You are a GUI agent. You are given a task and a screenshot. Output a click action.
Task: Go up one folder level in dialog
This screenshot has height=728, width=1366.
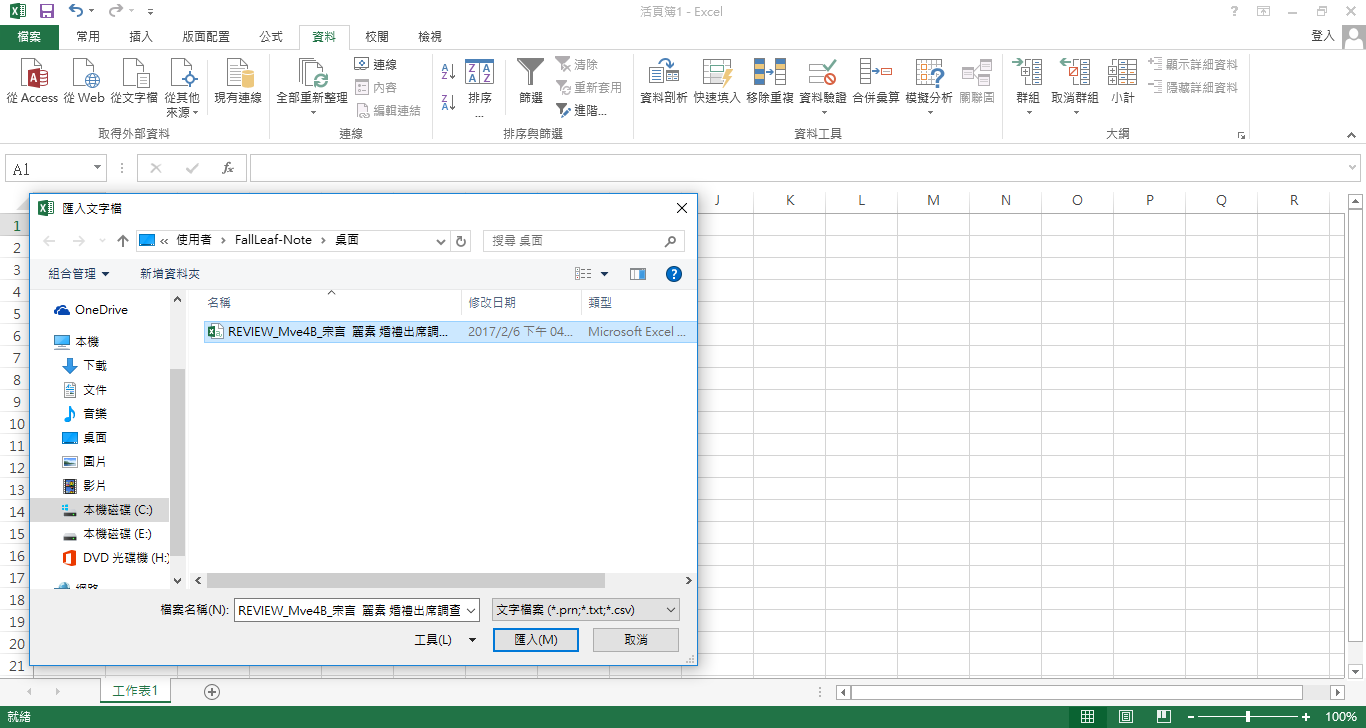123,241
